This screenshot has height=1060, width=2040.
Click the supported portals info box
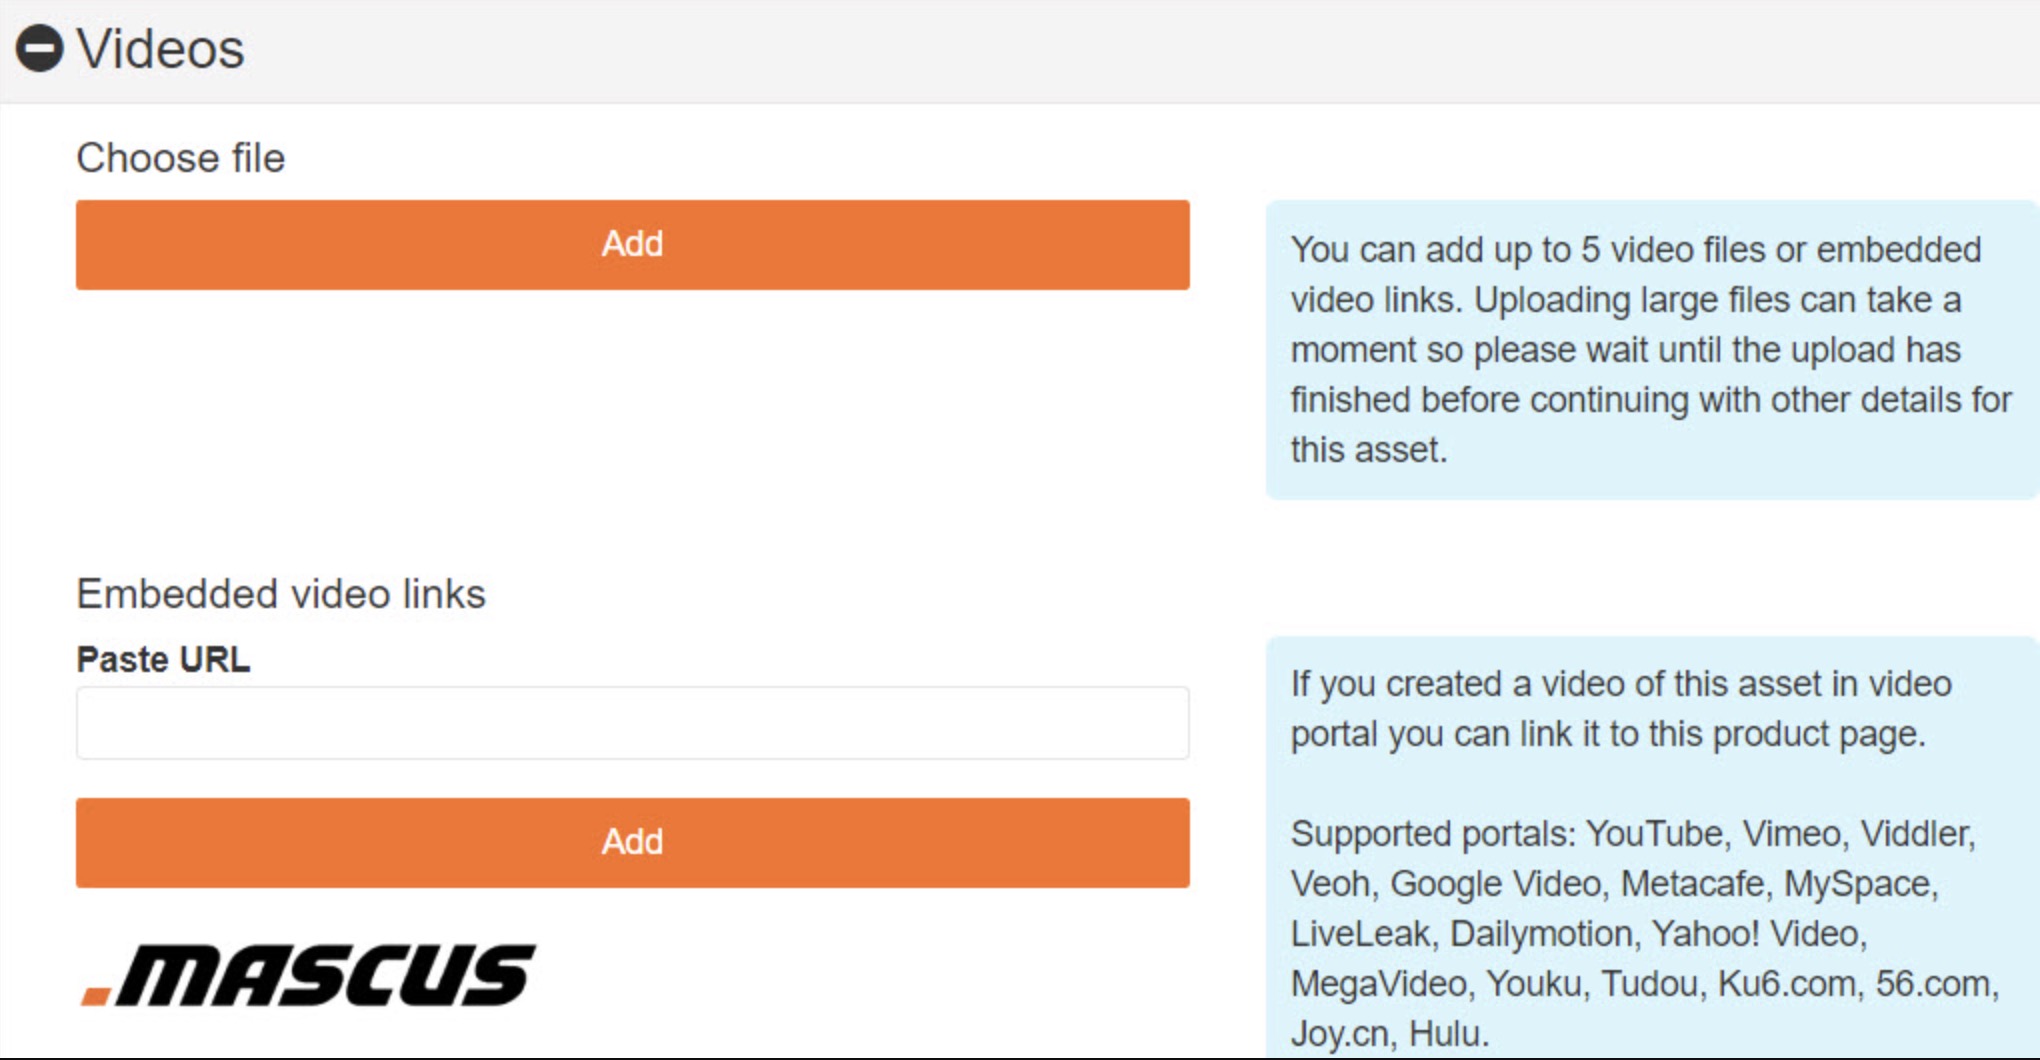[x=1652, y=848]
